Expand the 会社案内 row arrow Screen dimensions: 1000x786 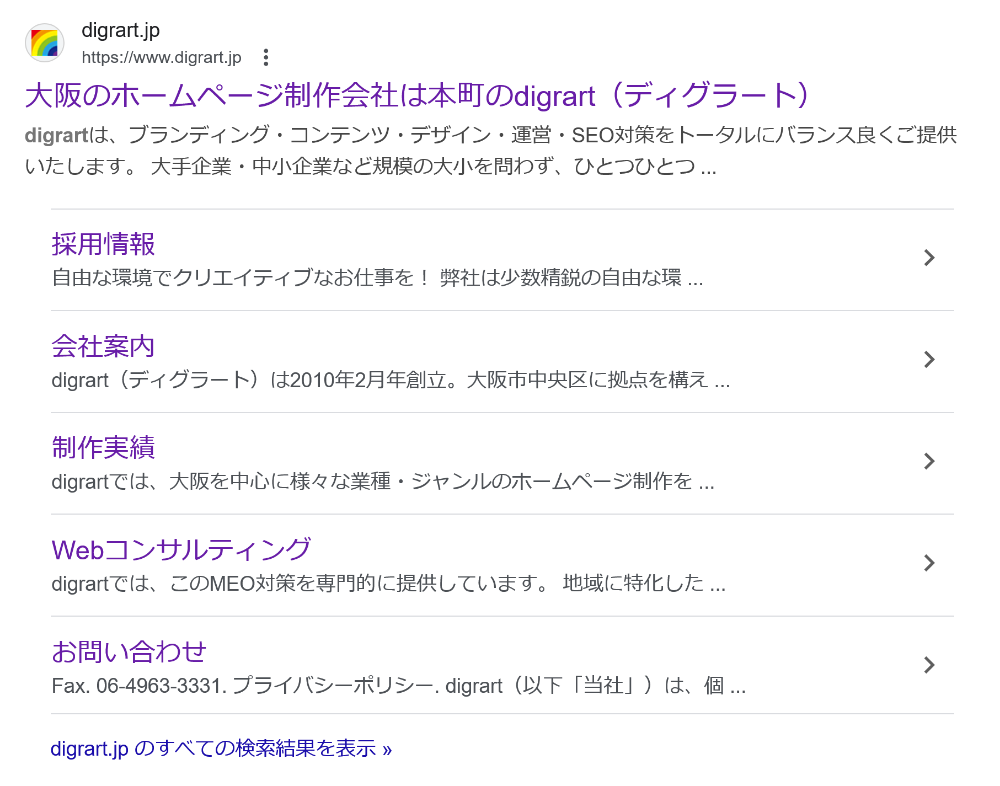point(929,360)
